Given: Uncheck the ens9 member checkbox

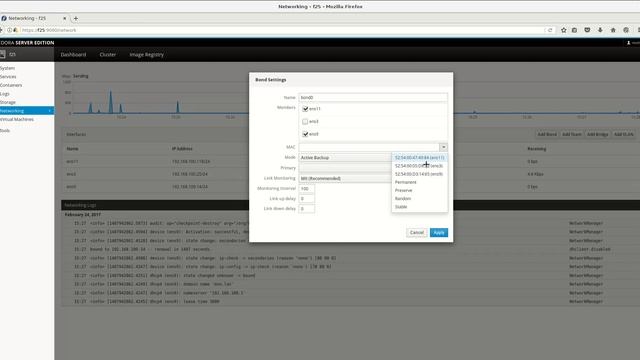Looking at the screenshot, I should pyautogui.click(x=305, y=134).
